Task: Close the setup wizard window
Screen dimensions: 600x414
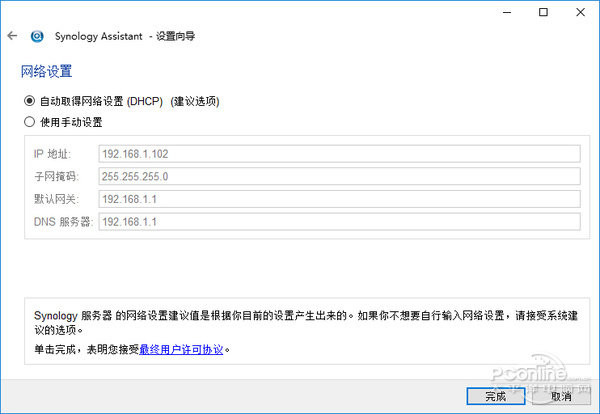Action: click(x=580, y=13)
